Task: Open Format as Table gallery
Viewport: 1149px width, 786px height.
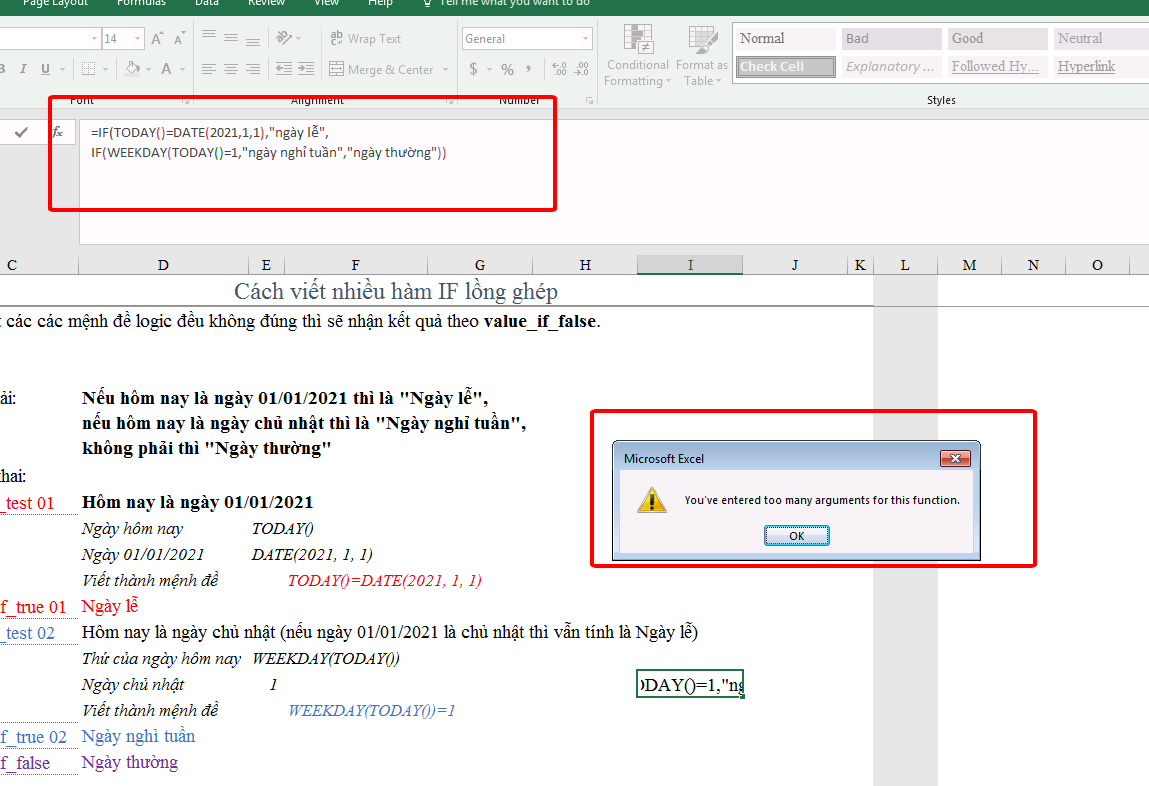Action: pos(702,56)
